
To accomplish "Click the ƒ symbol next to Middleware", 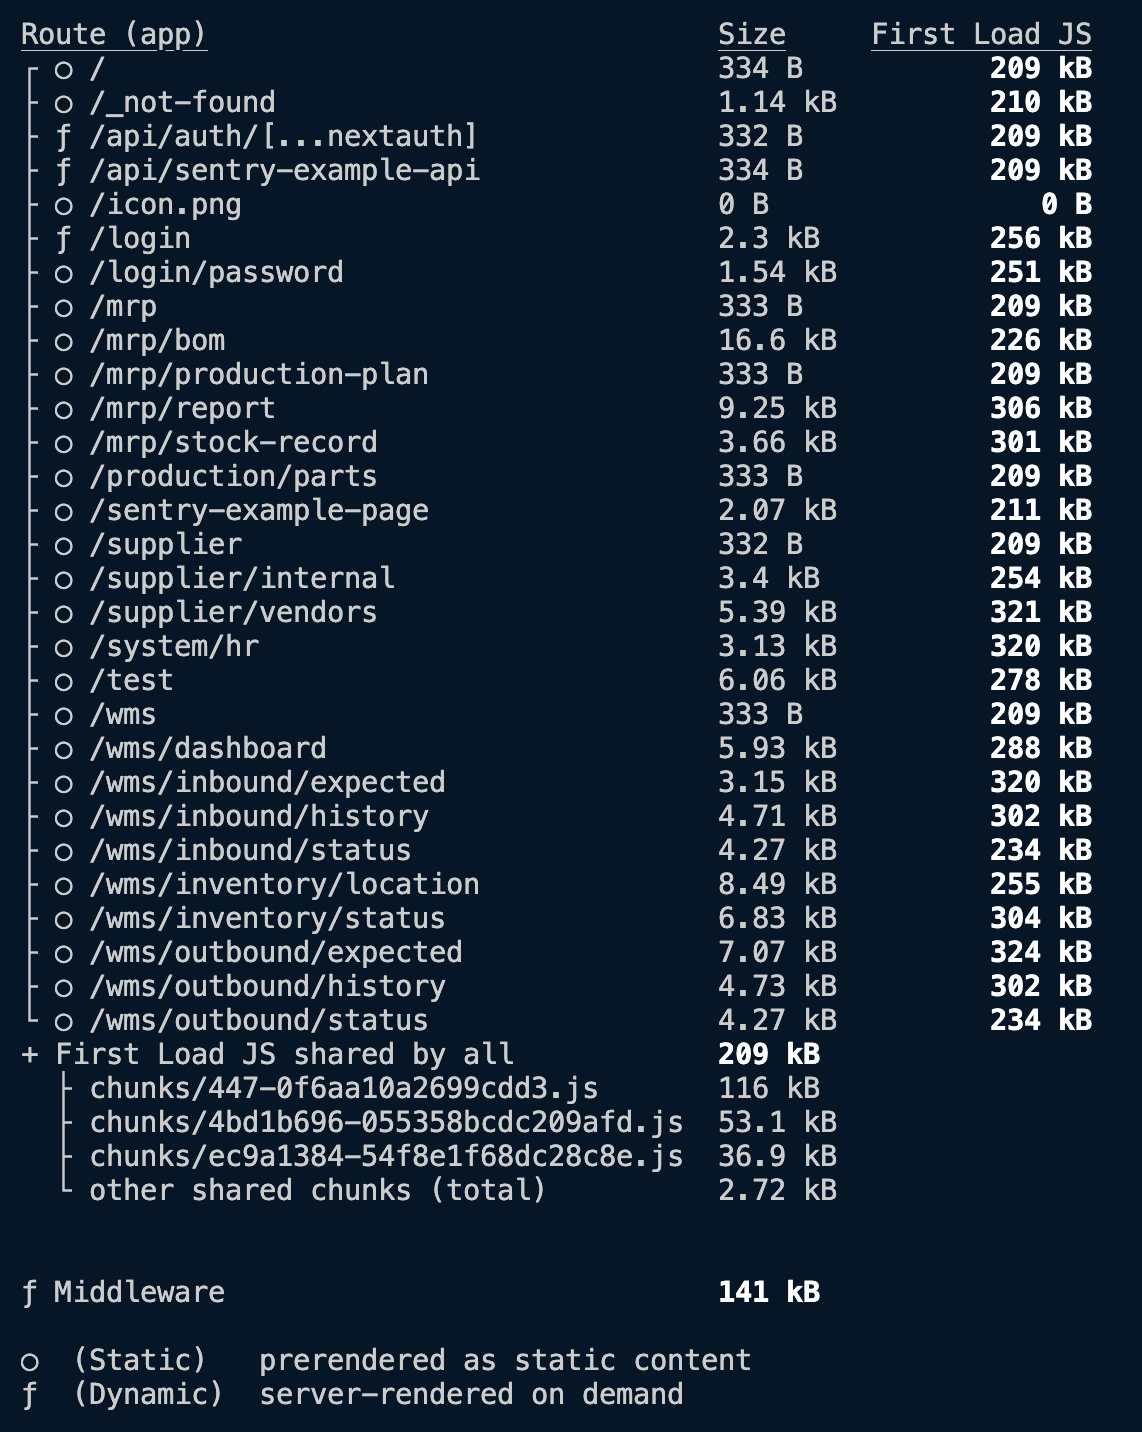I will pyautogui.click(x=30, y=1293).
